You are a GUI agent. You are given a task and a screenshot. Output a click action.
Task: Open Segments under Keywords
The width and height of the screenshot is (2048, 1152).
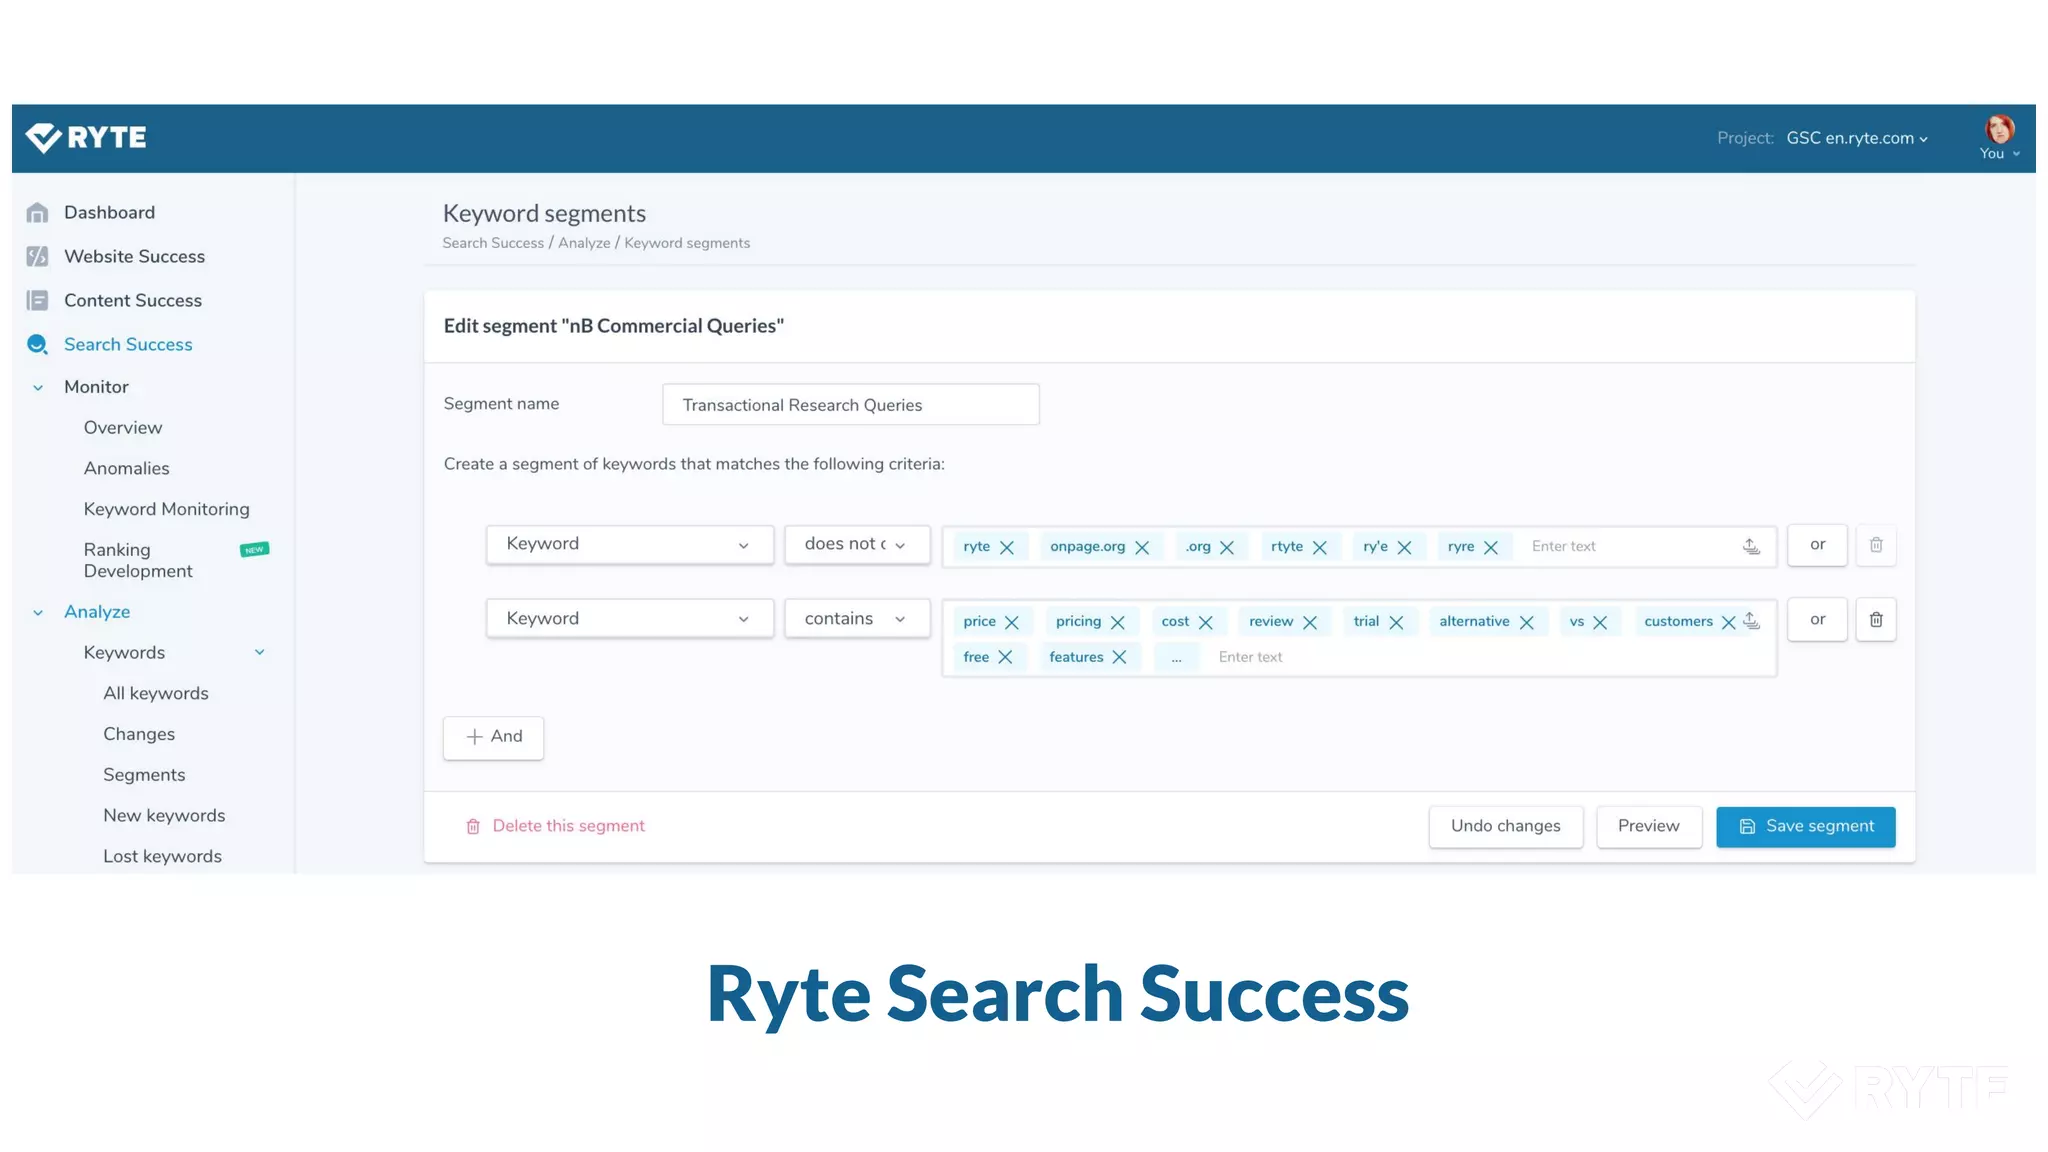(144, 776)
